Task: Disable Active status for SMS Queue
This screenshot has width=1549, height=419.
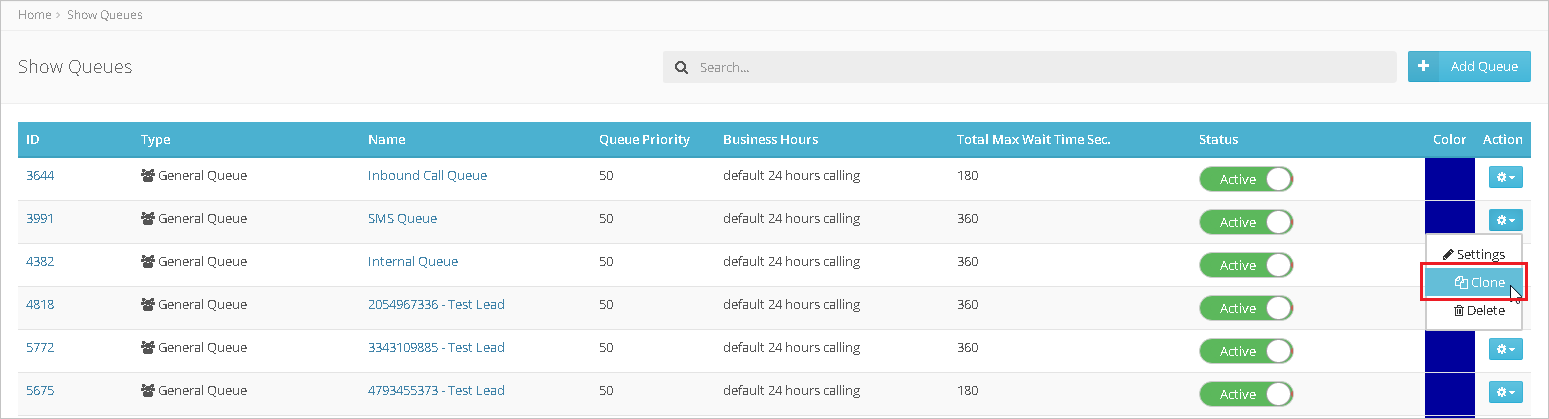Action: point(1246,222)
